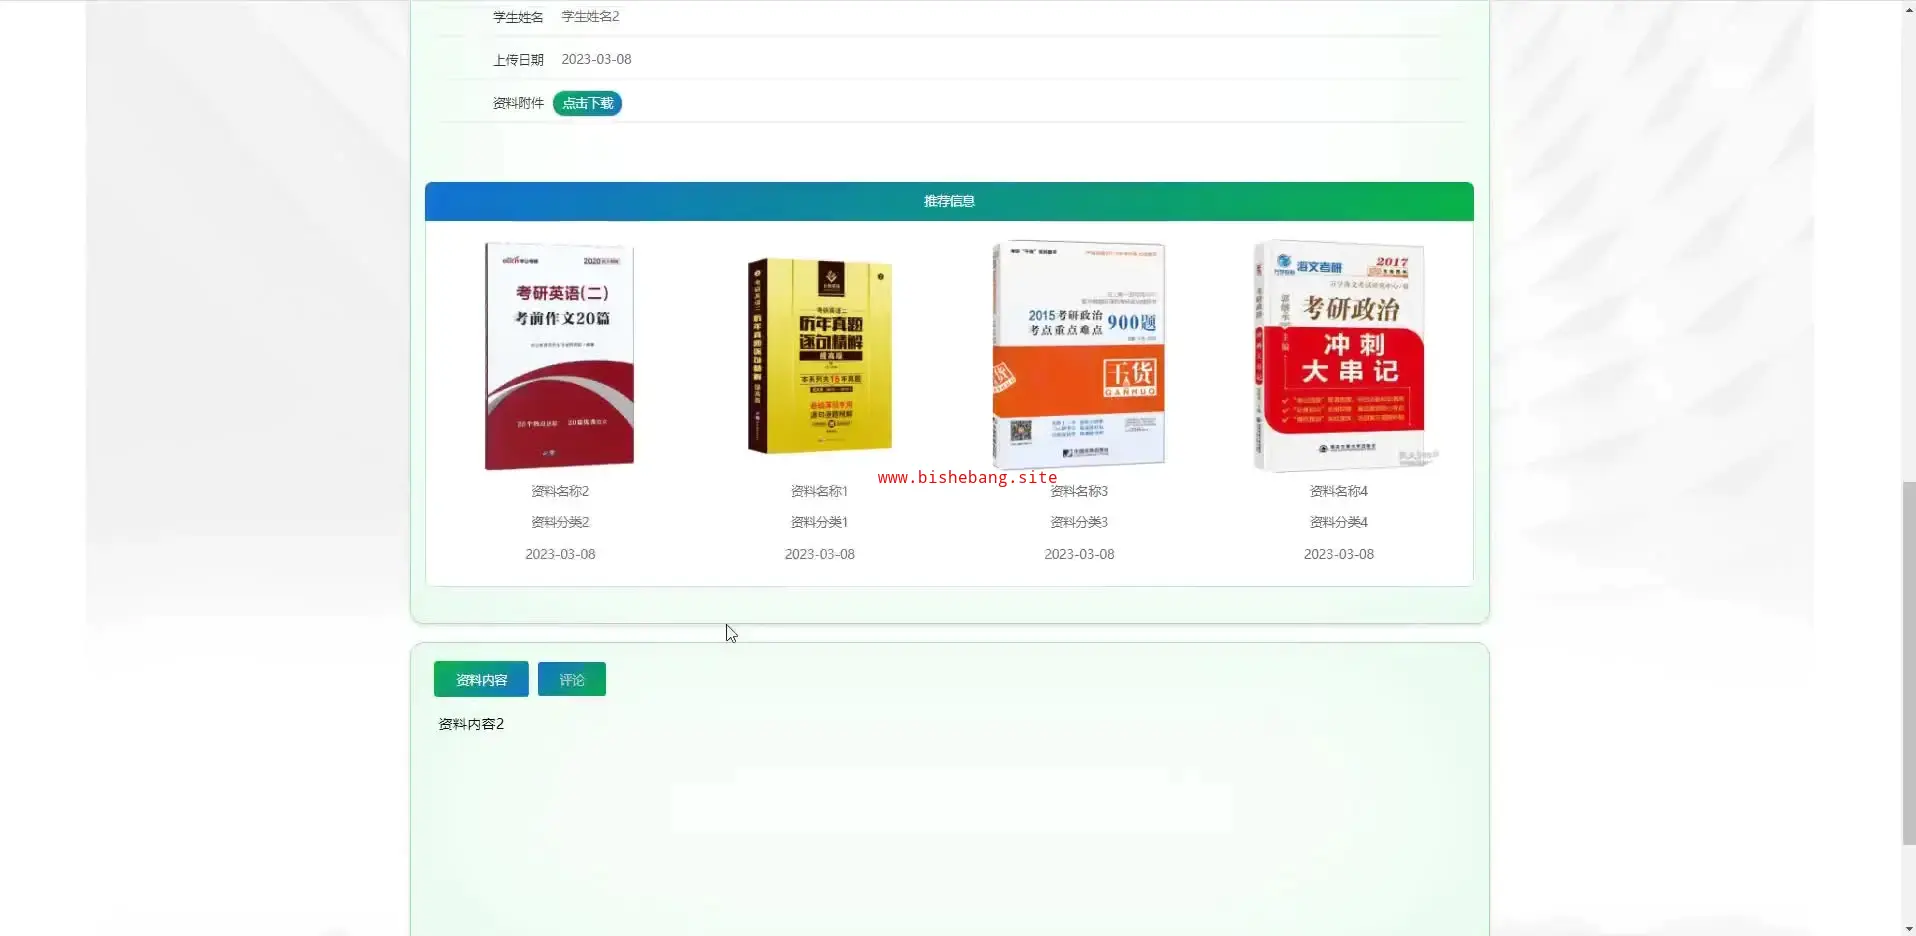Open the yellow 历年真题 book cover thumbnail
1916x936 pixels.
820,356
